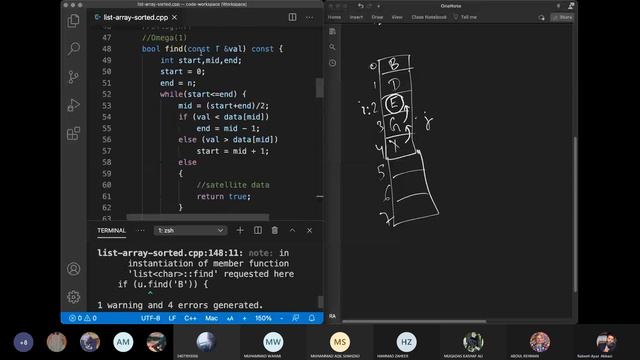The height and width of the screenshot is (360, 640).
Task: Select participant thumbnail with initials HZ
Action: click(x=407, y=342)
